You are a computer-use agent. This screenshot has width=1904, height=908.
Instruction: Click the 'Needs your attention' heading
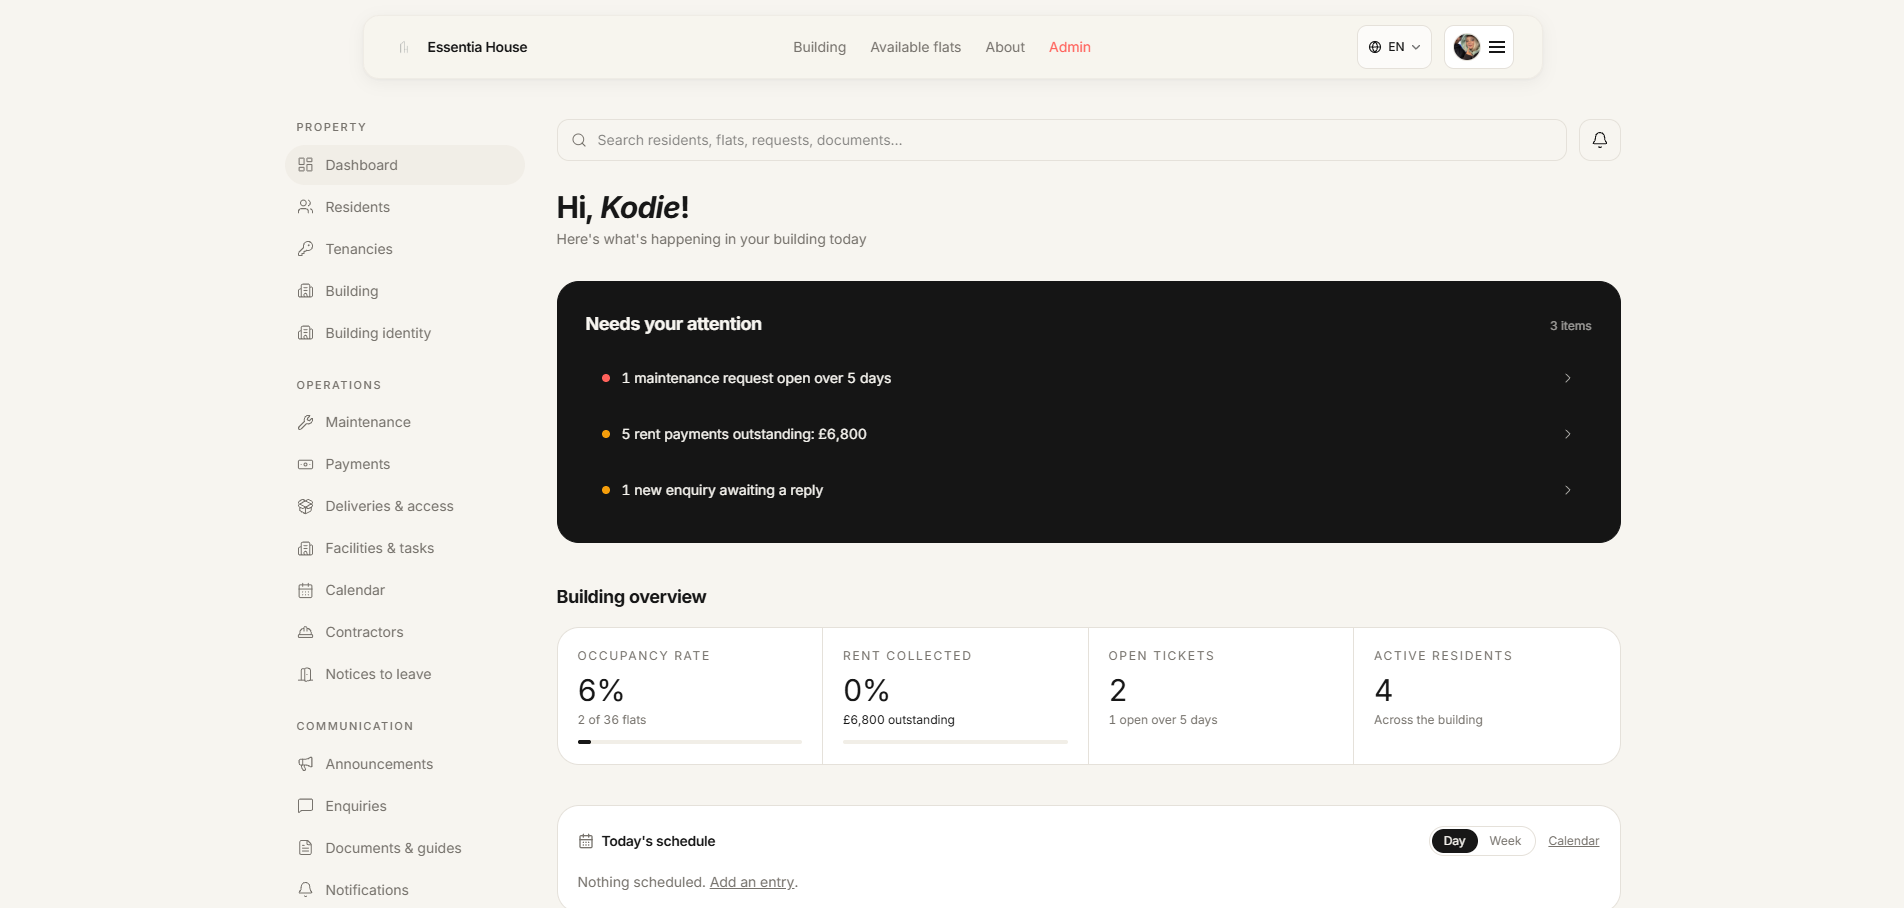pos(673,324)
